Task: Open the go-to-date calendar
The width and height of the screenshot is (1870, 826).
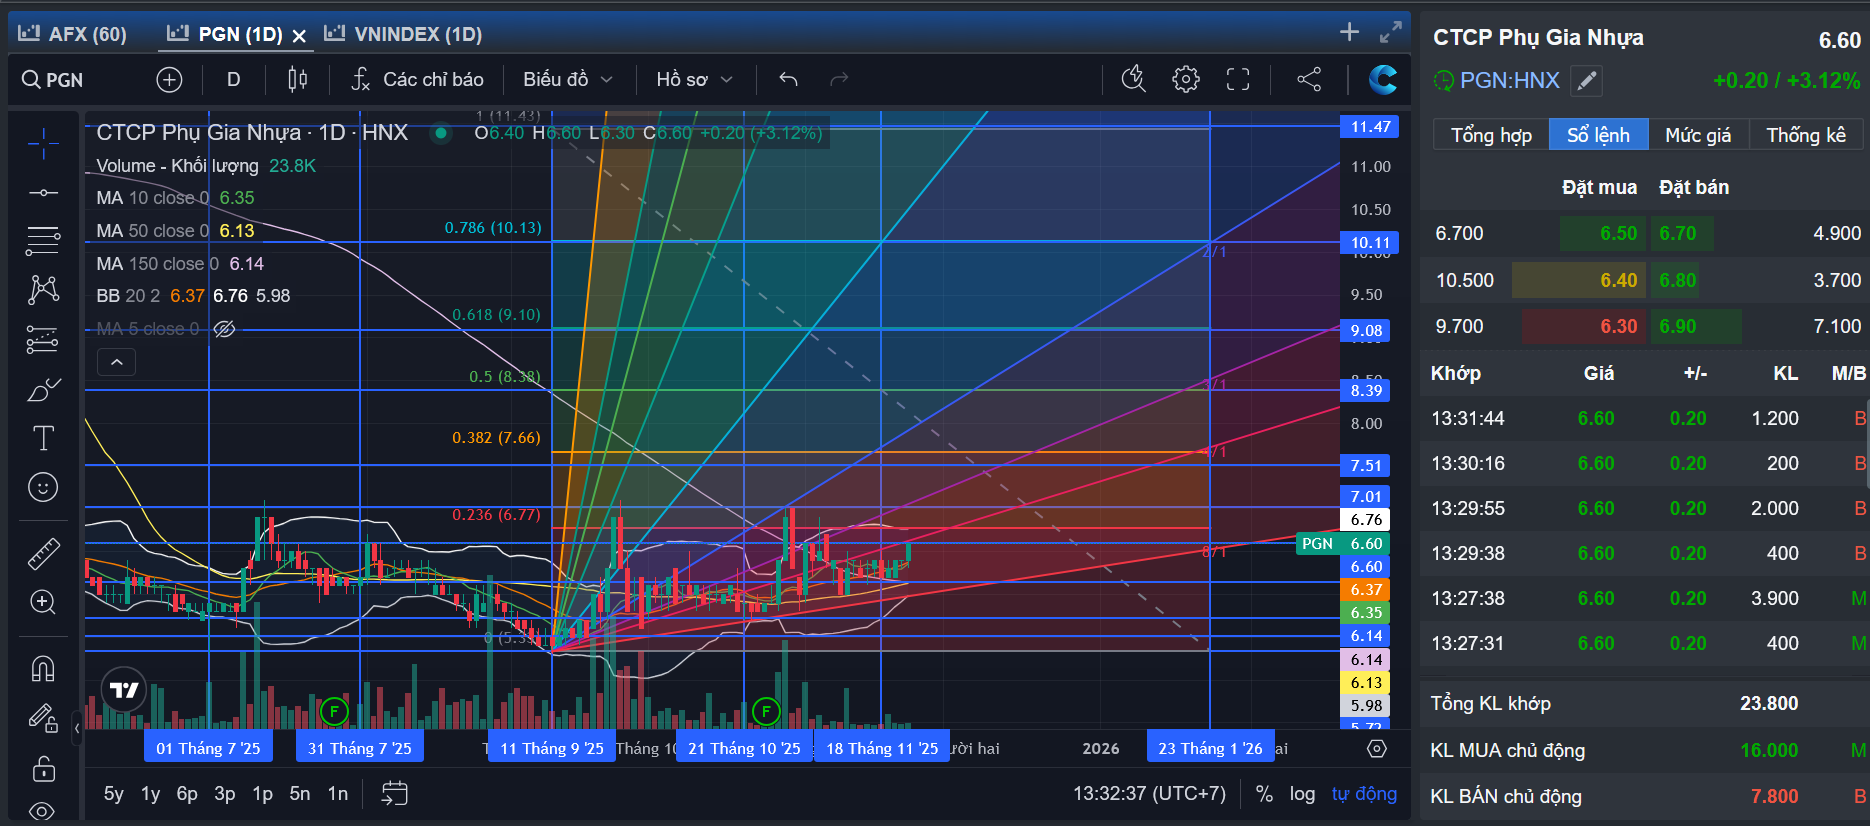Action: click(395, 794)
